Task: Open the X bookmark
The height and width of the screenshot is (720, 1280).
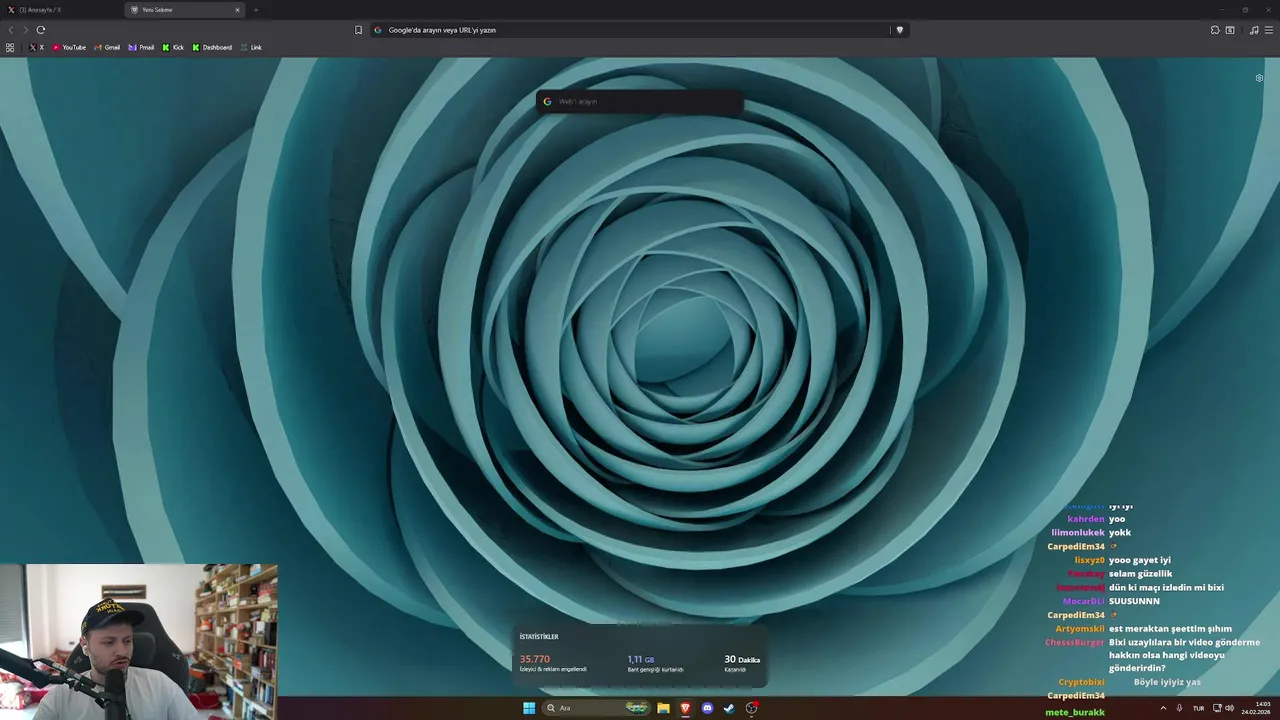Action: [x=36, y=47]
